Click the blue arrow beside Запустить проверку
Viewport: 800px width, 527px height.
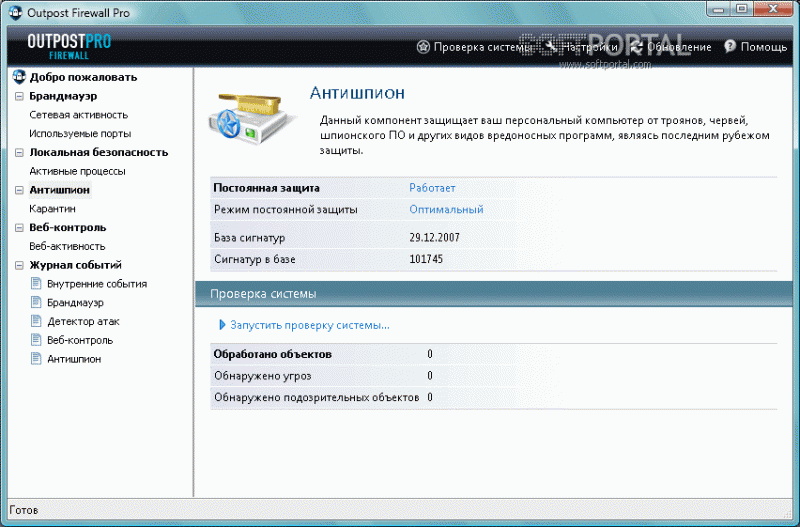[222, 325]
